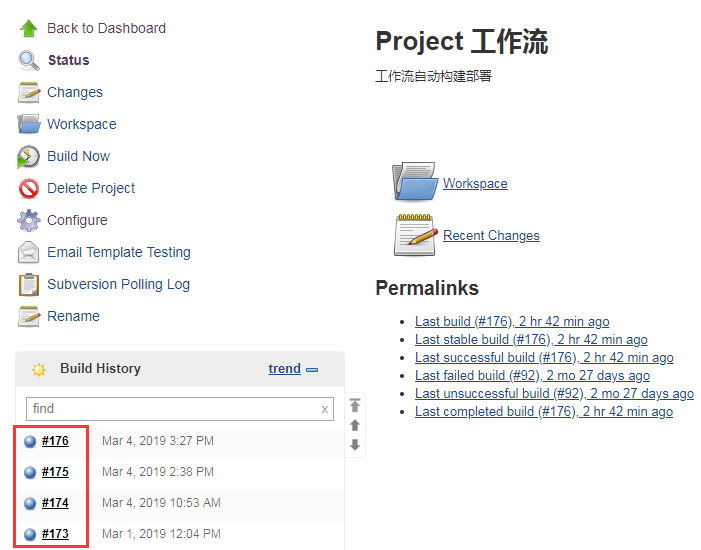This screenshot has height=550, width=701.
Task: Clear the find field with x
Action: [325, 409]
